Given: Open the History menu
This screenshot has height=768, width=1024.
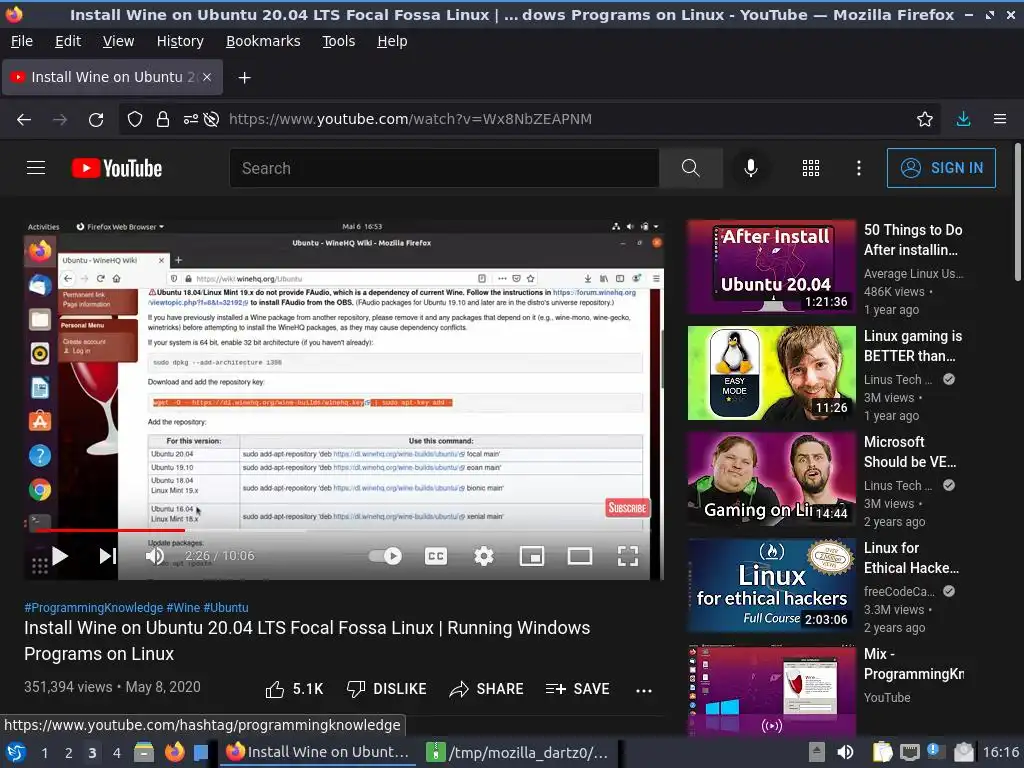Looking at the screenshot, I should (x=180, y=41).
